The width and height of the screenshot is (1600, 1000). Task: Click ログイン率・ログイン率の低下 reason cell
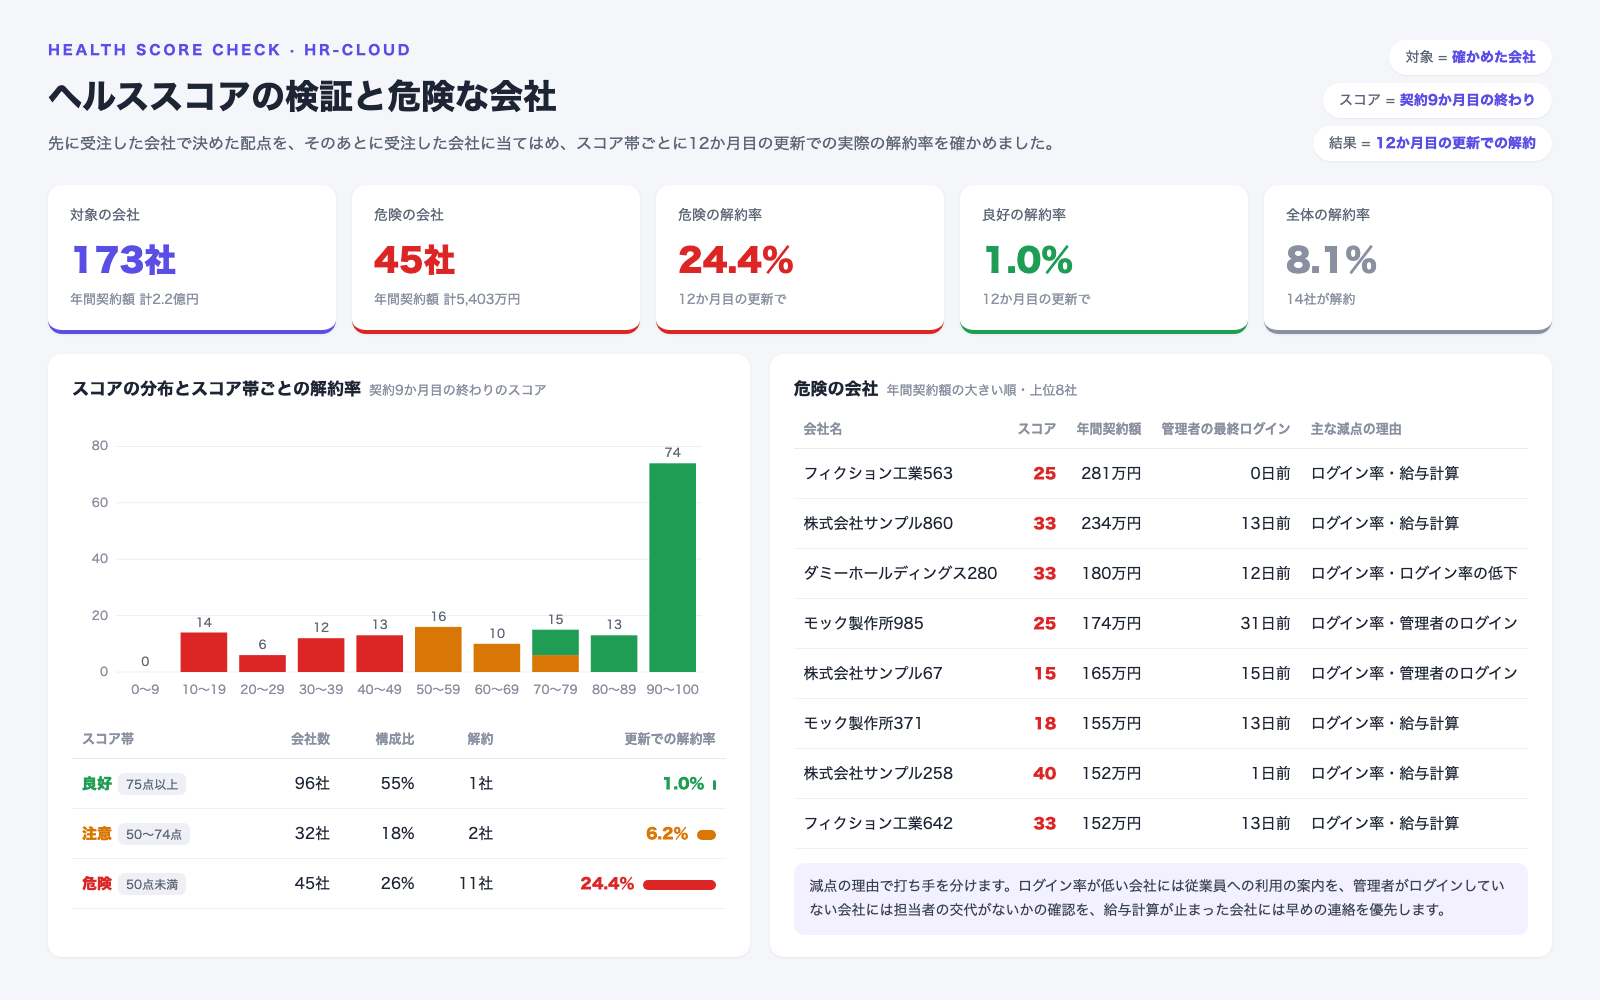coord(1414,574)
